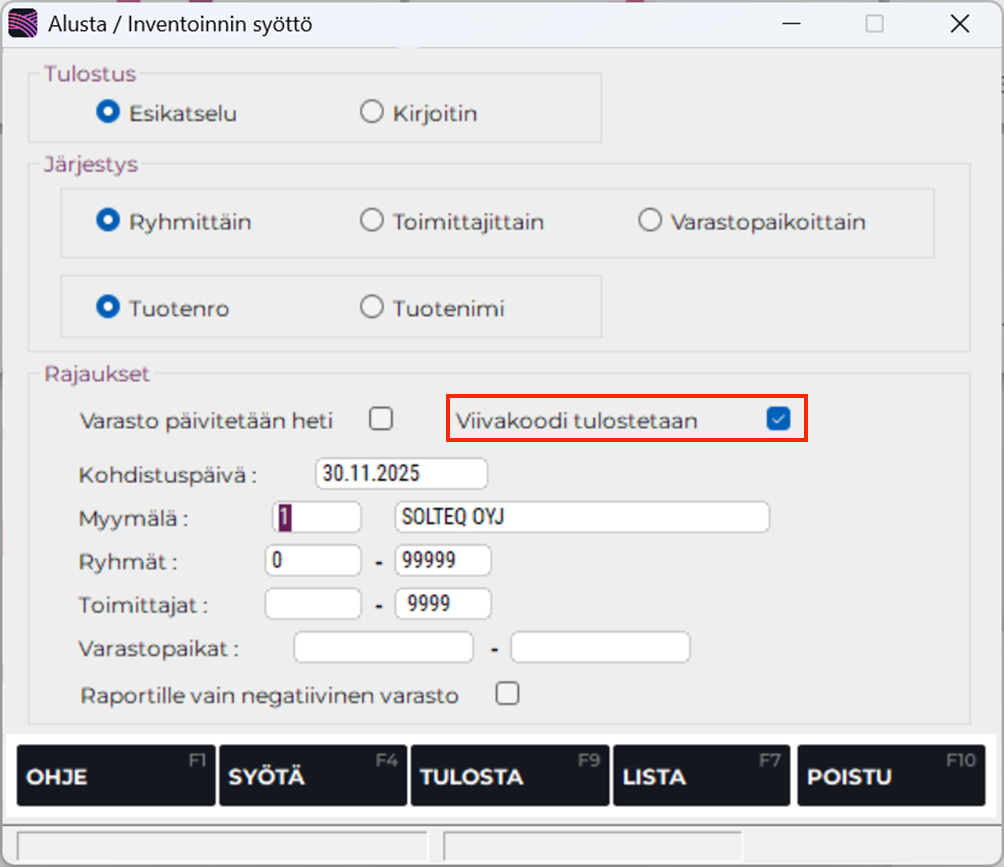Click the TULOSTA F9 button
The height and width of the screenshot is (867, 1004).
[x=509, y=776]
